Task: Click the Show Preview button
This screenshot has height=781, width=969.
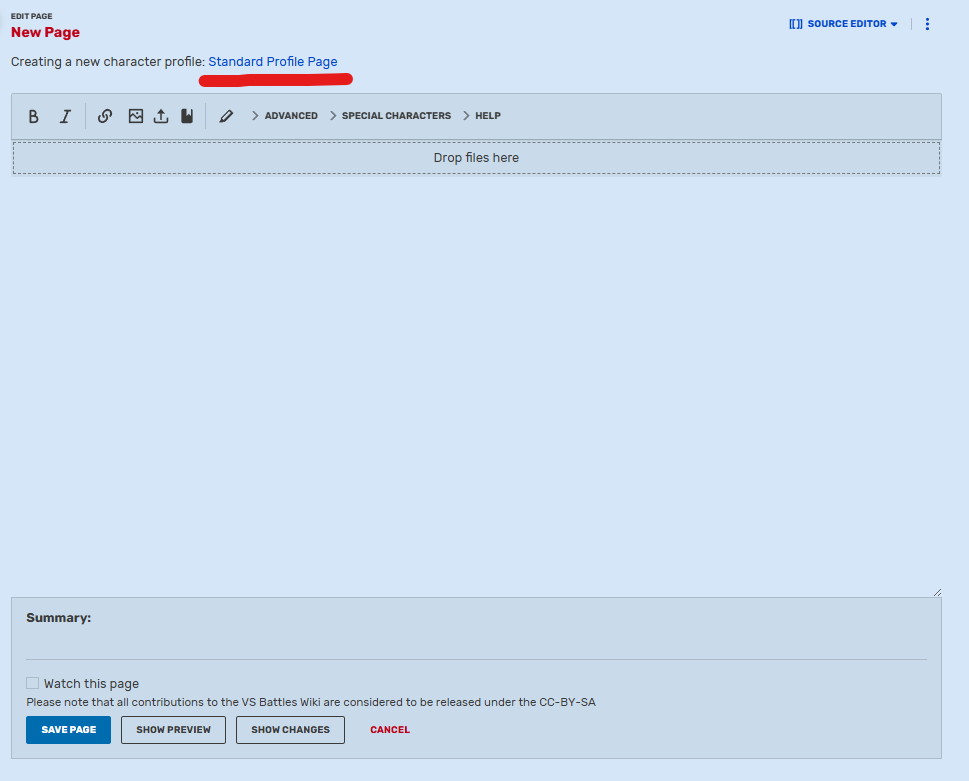Action: [x=174, y=730]
